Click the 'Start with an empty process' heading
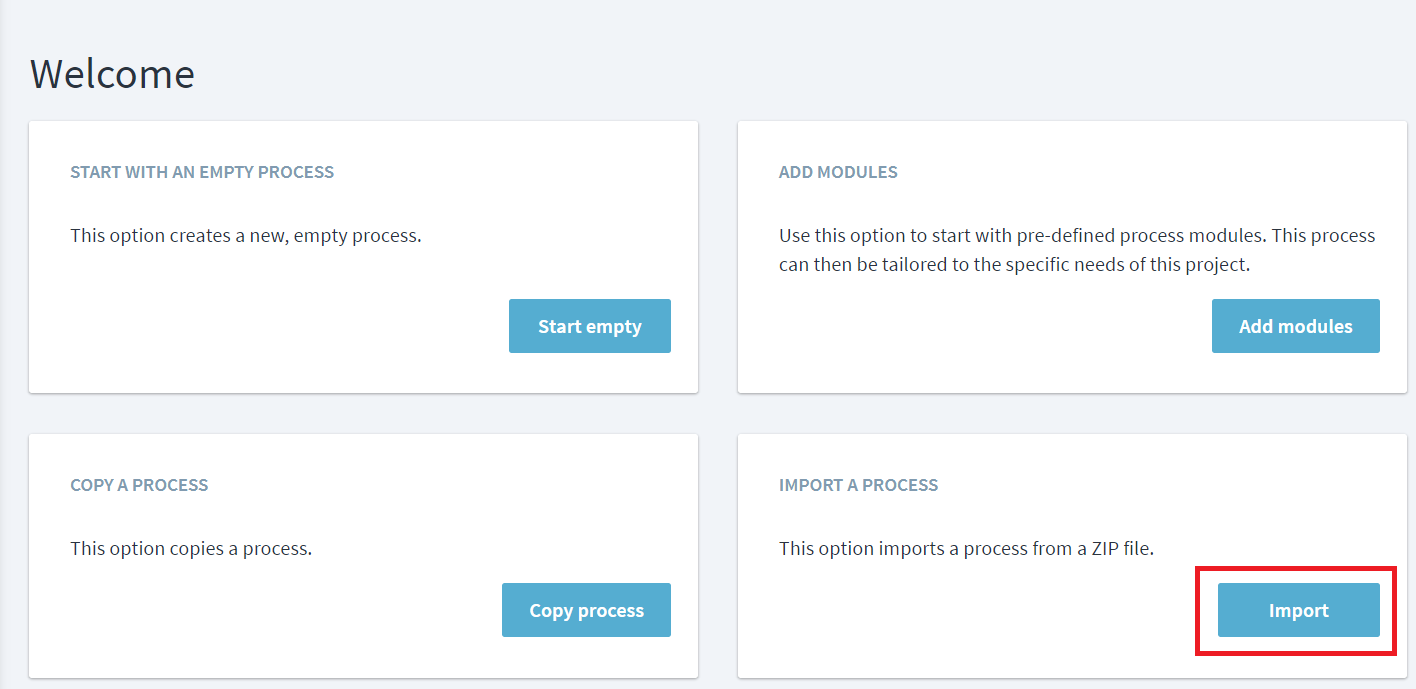 pyautogui.click(x=202, y=172)
